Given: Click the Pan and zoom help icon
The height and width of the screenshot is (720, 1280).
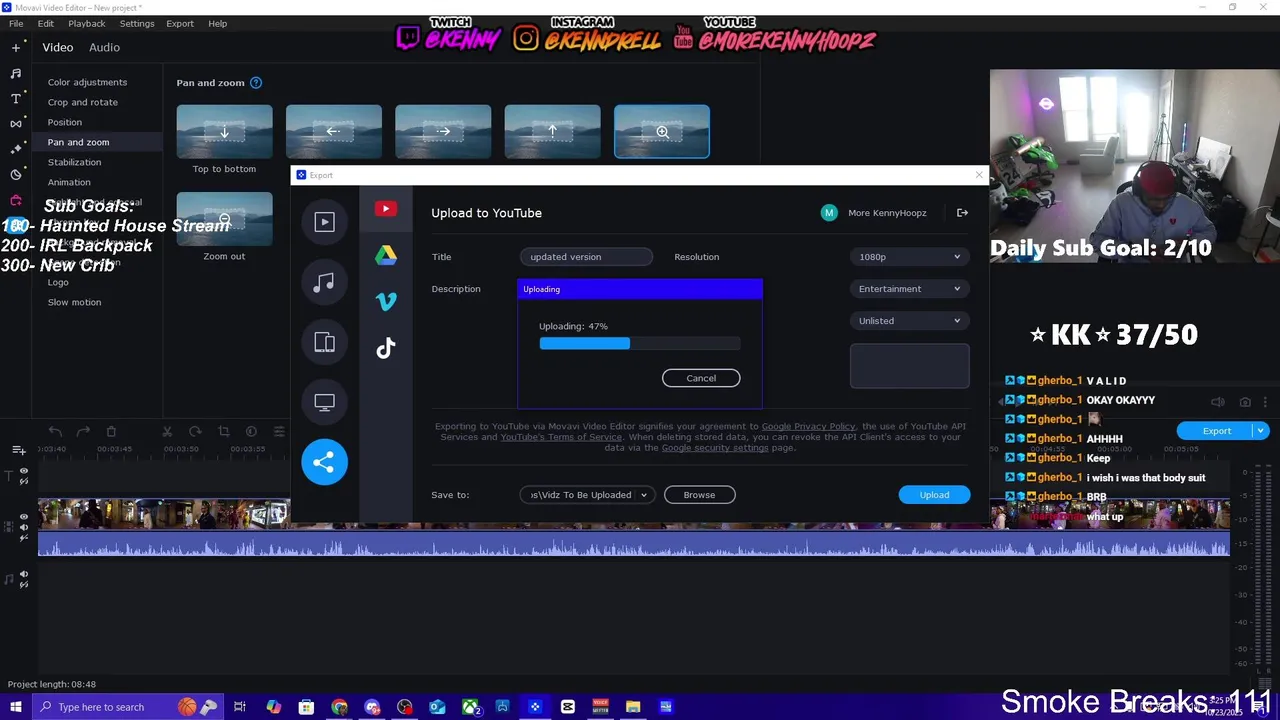Looking at the screenshot, I should pyautogui.click(x=256, y=83).
